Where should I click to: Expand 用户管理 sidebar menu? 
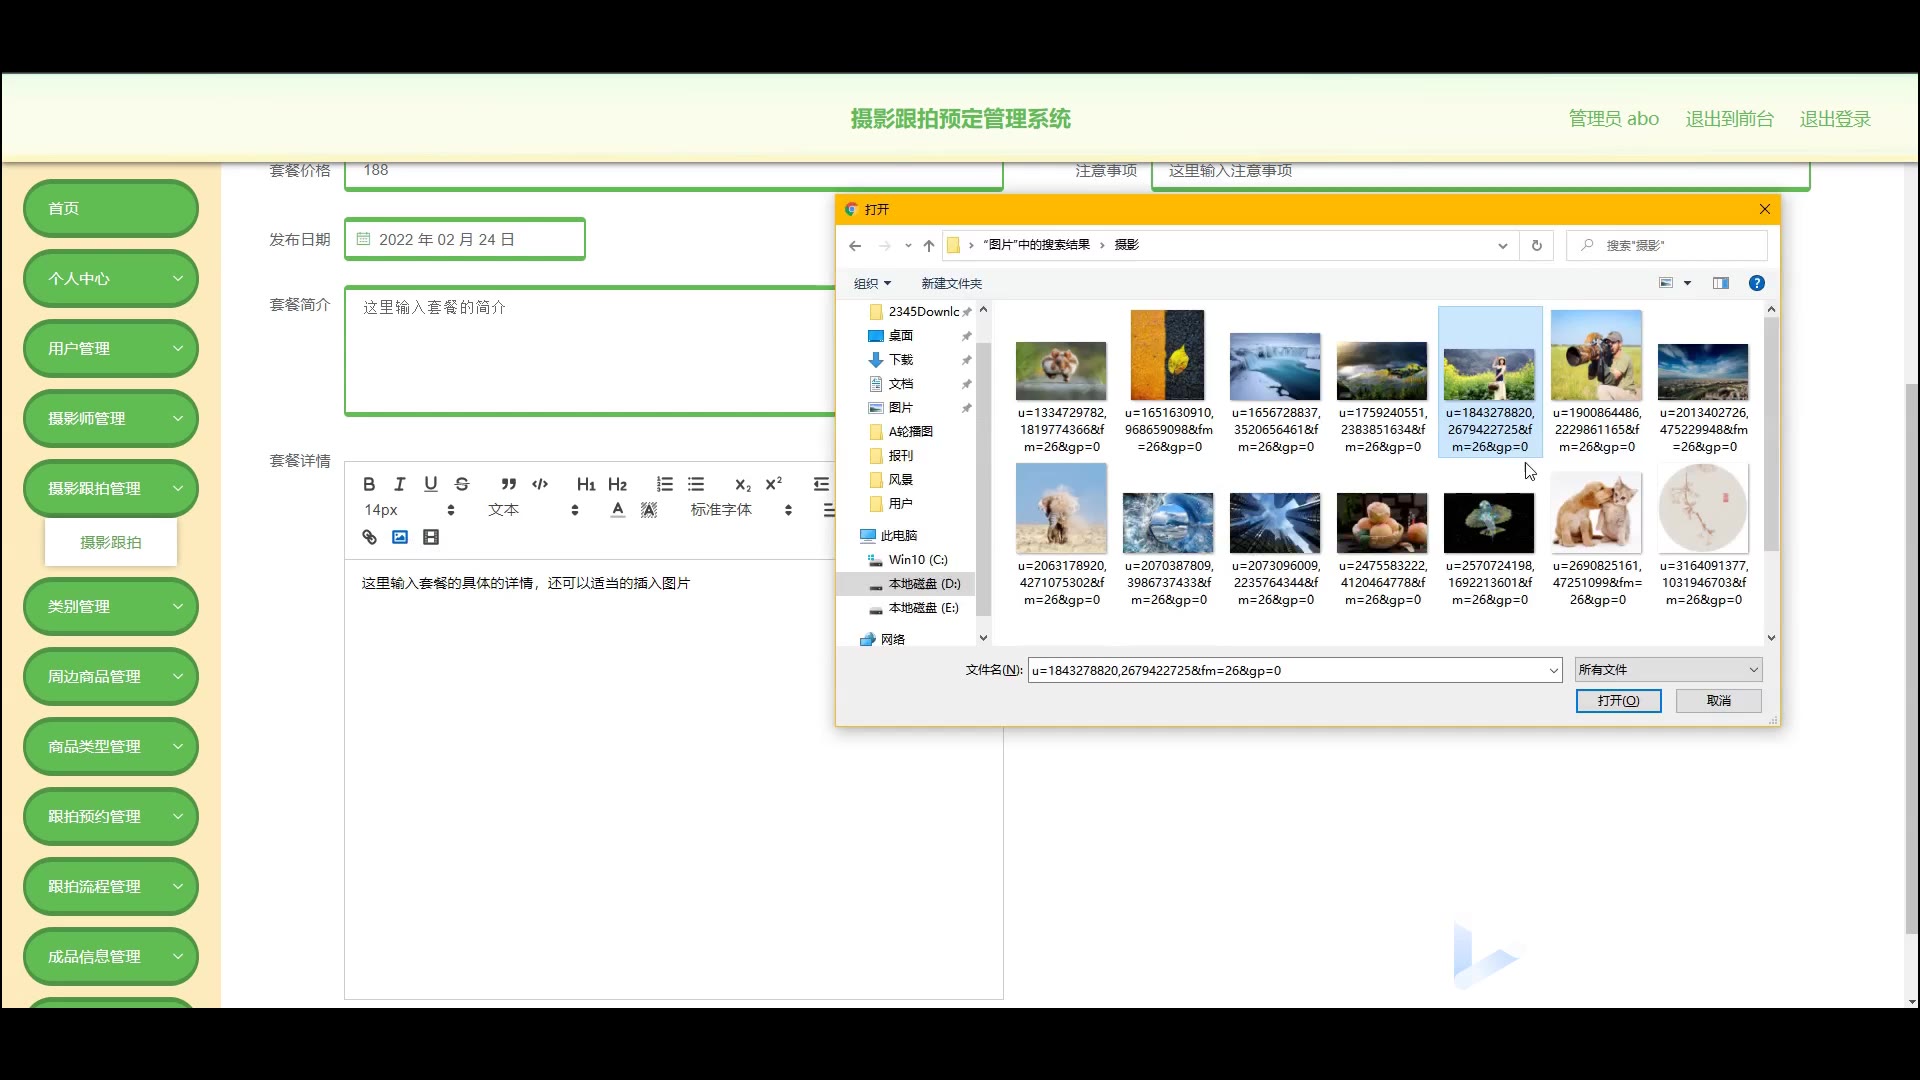(x=110, y=348)
